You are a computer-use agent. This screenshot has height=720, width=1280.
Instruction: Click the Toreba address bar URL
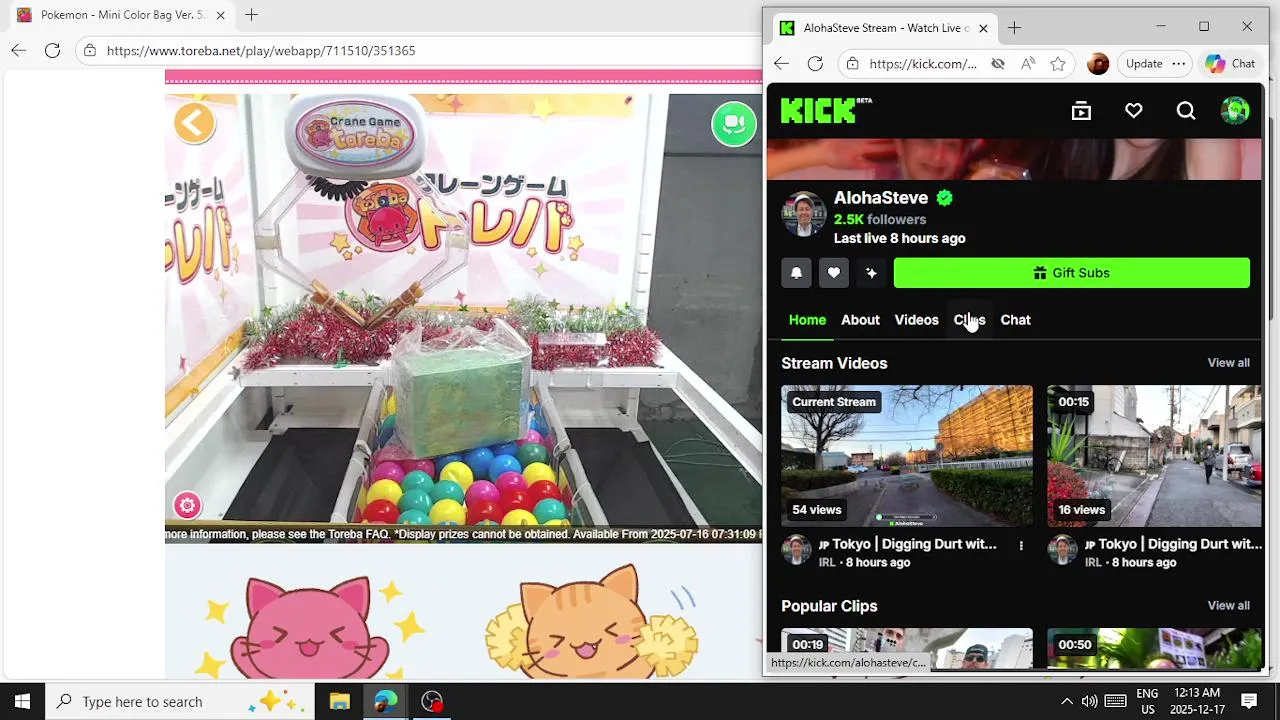(x=261, y=50)
